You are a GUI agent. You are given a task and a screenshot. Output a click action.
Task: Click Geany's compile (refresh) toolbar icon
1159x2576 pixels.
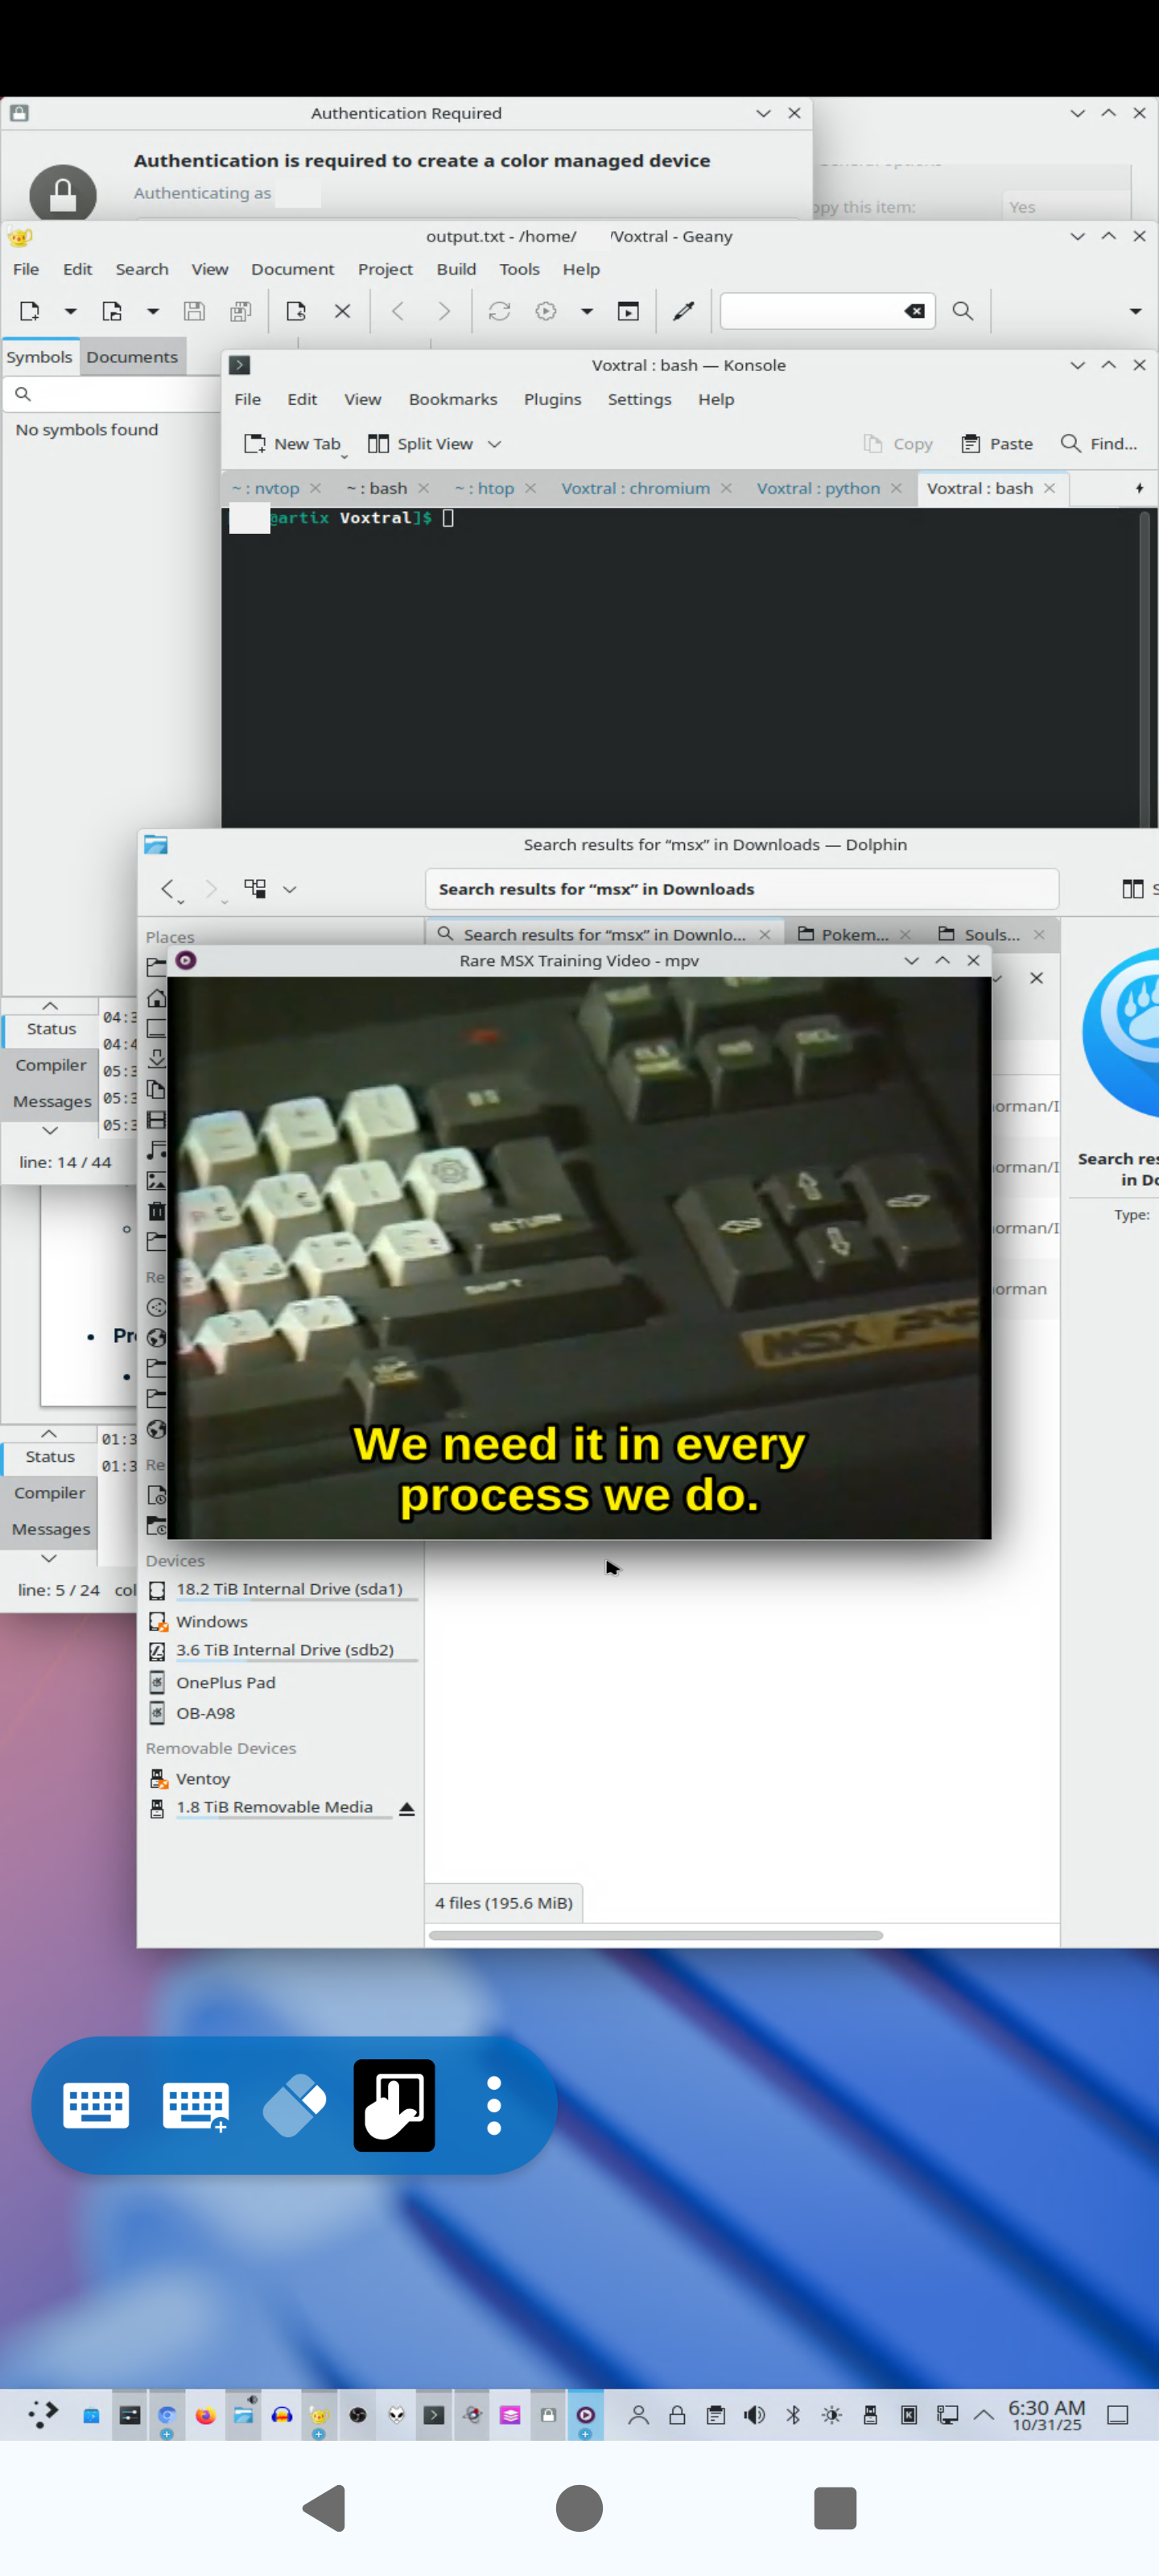point(499,311)
